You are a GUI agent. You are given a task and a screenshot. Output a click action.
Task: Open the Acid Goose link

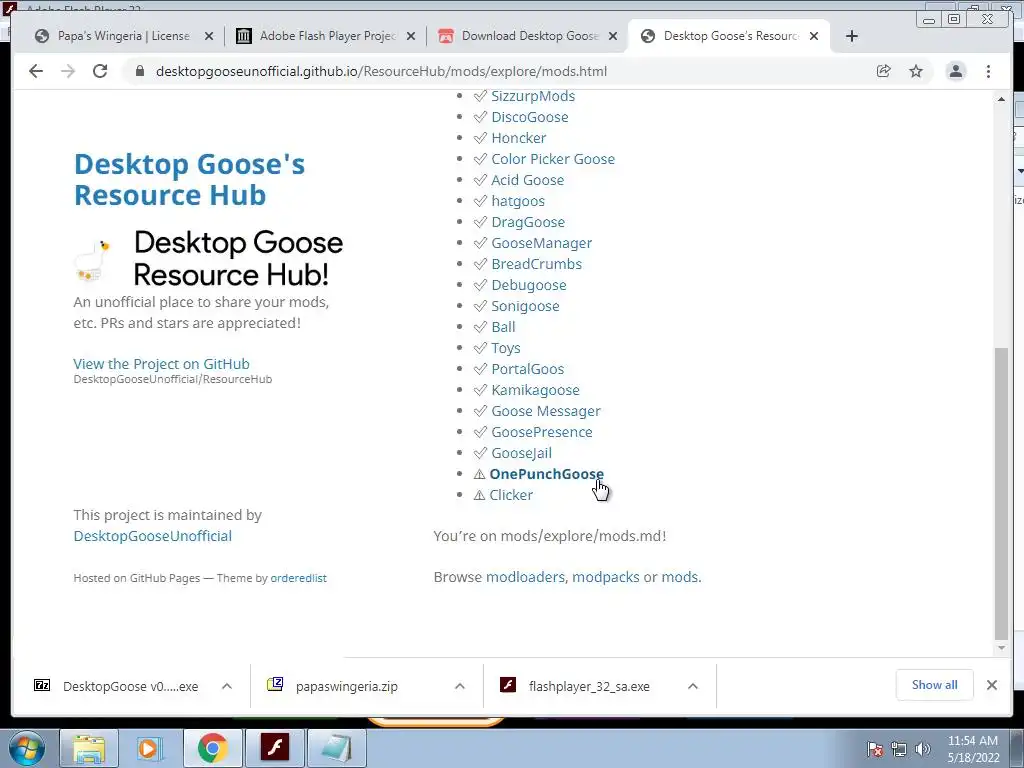pos(528,180)
